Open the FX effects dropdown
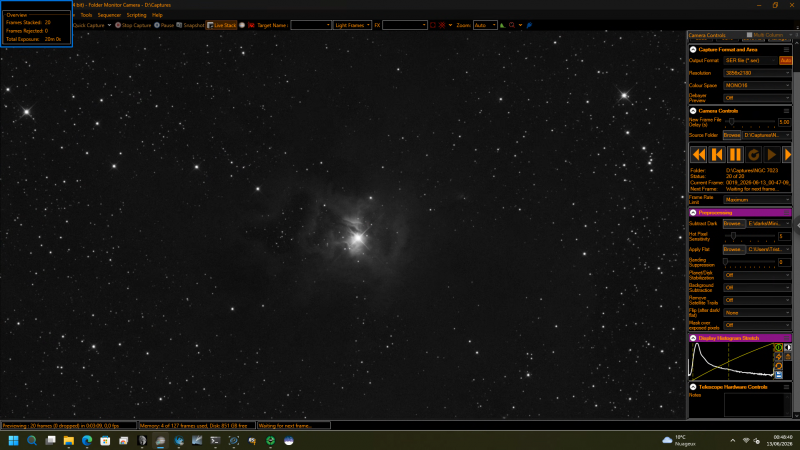 point(405,25)
